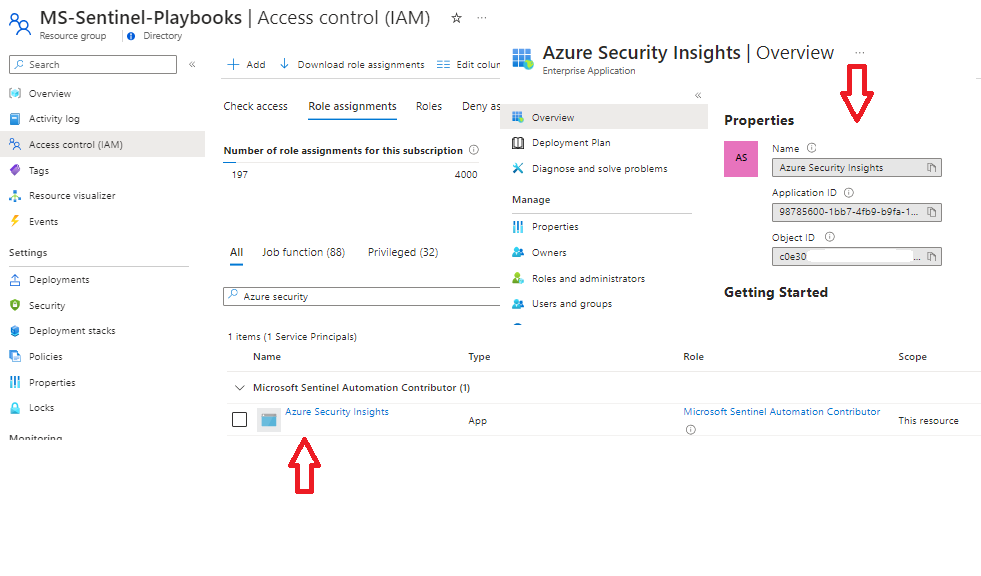Copy the Object ID using its copy icon
The height and width of the screenshot is (576, 981).
tap(933, 256)
